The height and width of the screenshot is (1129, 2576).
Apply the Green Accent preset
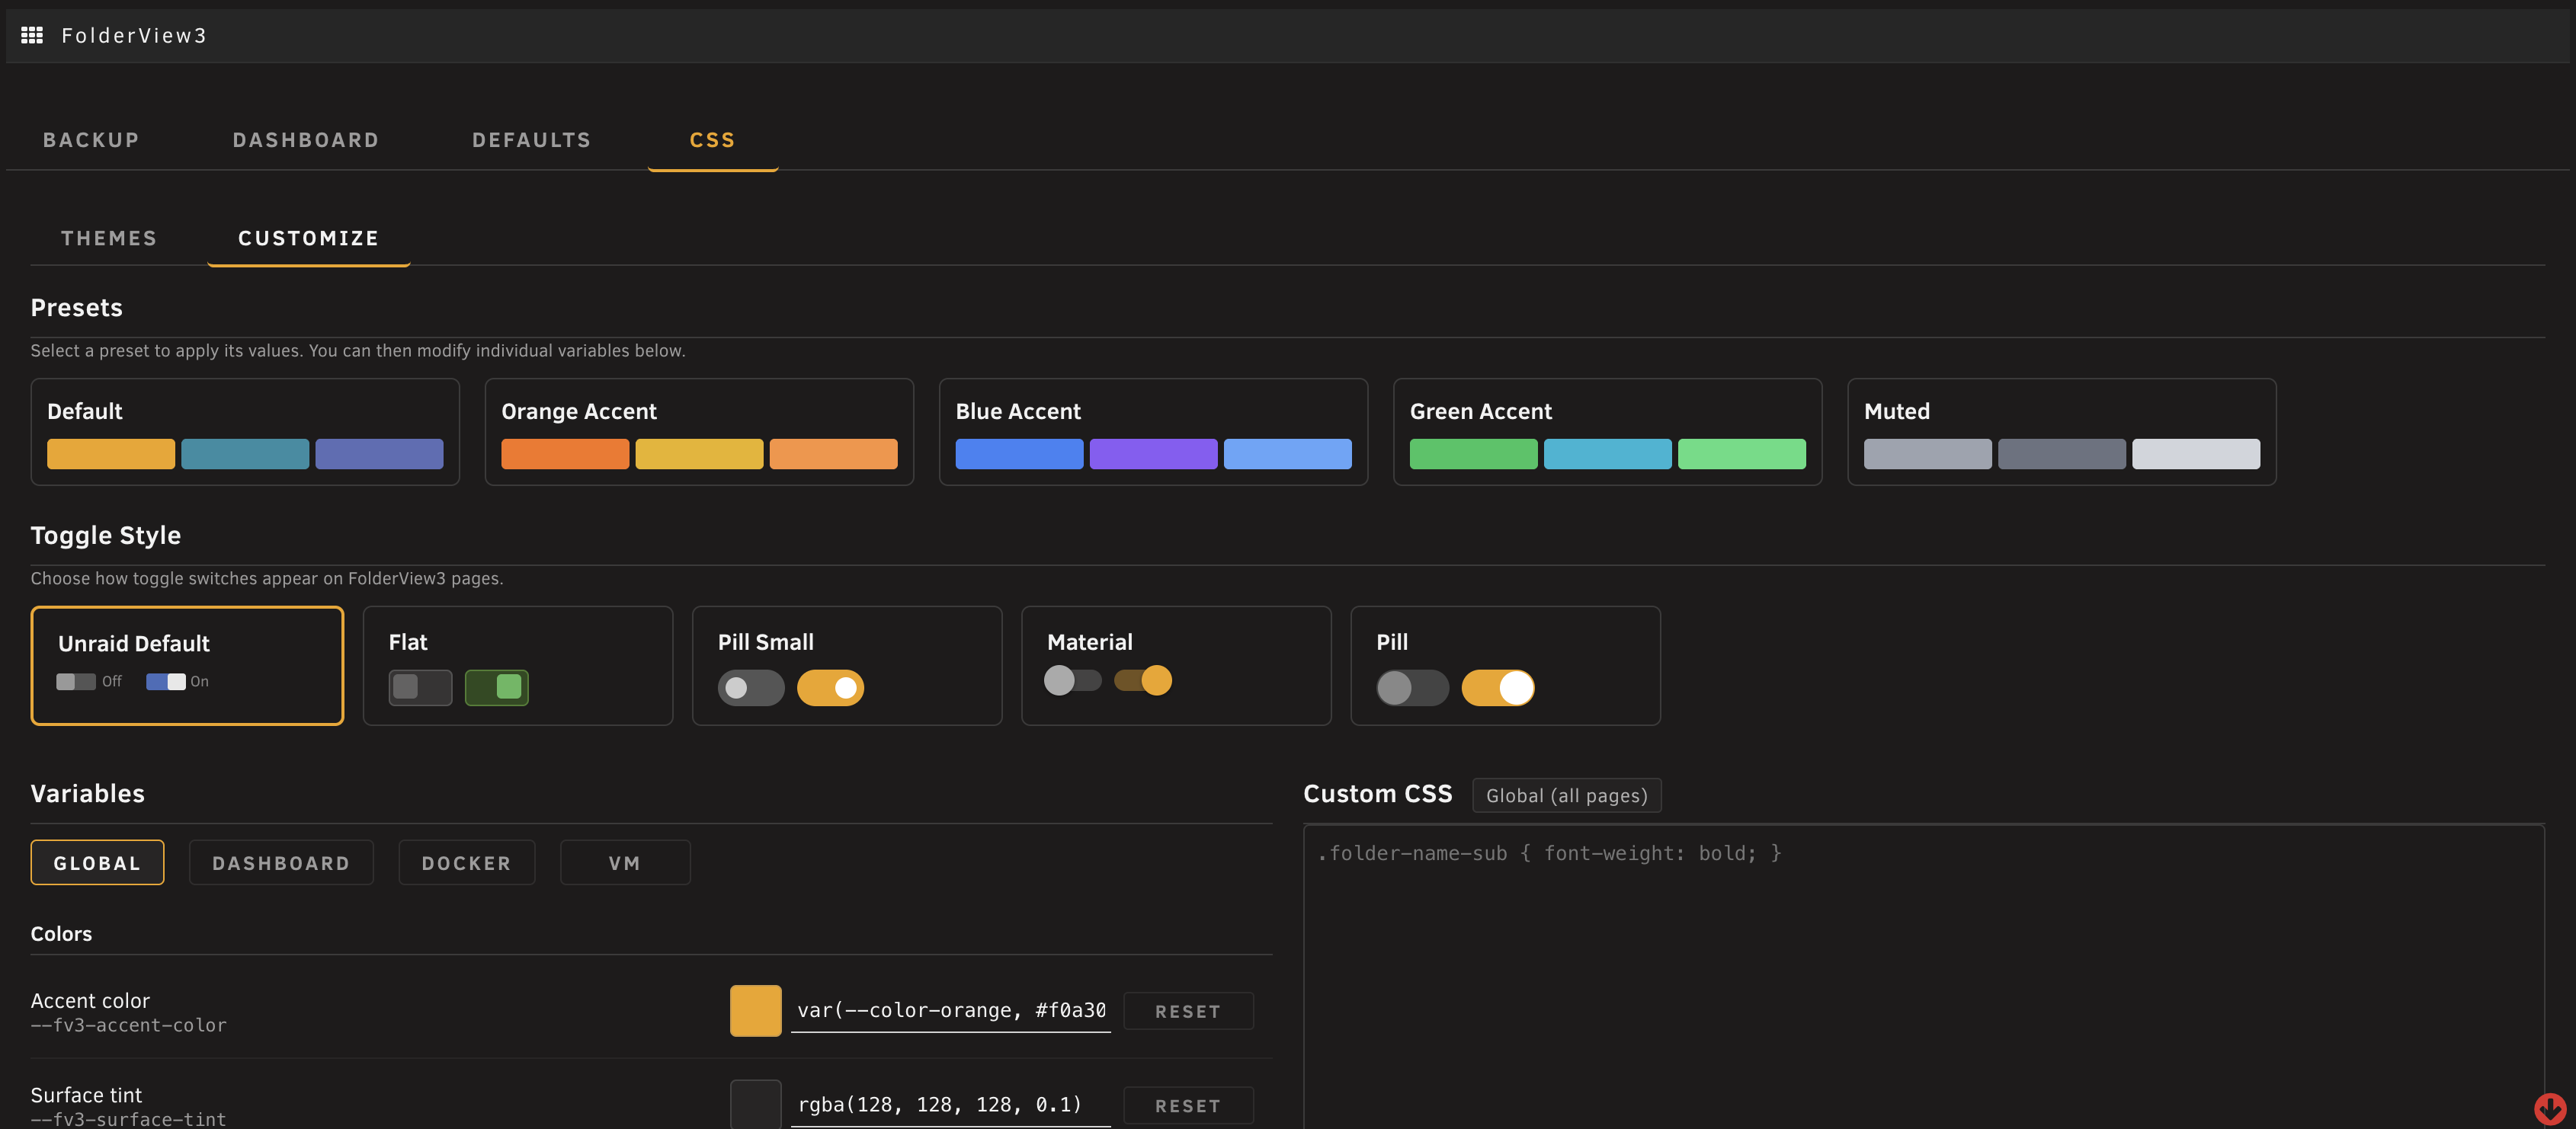click(1607, 432)
